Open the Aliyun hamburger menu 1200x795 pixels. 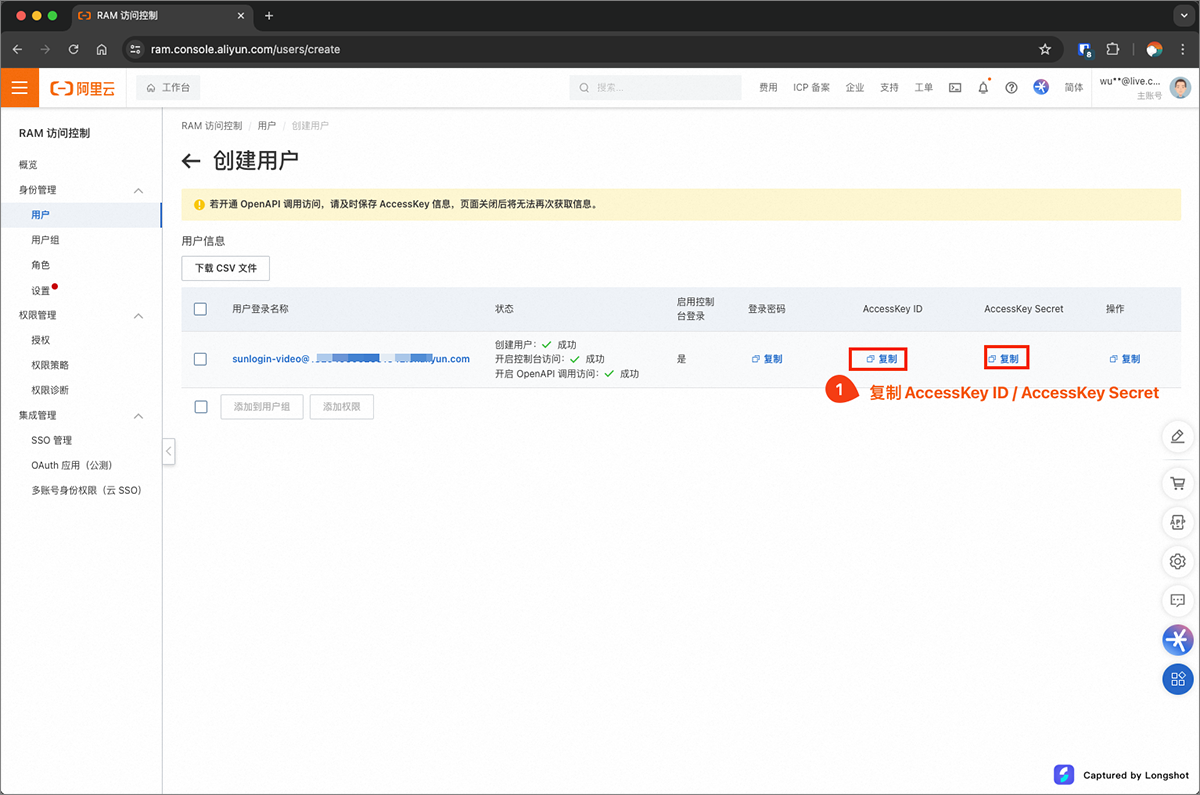tap(19, 88)
